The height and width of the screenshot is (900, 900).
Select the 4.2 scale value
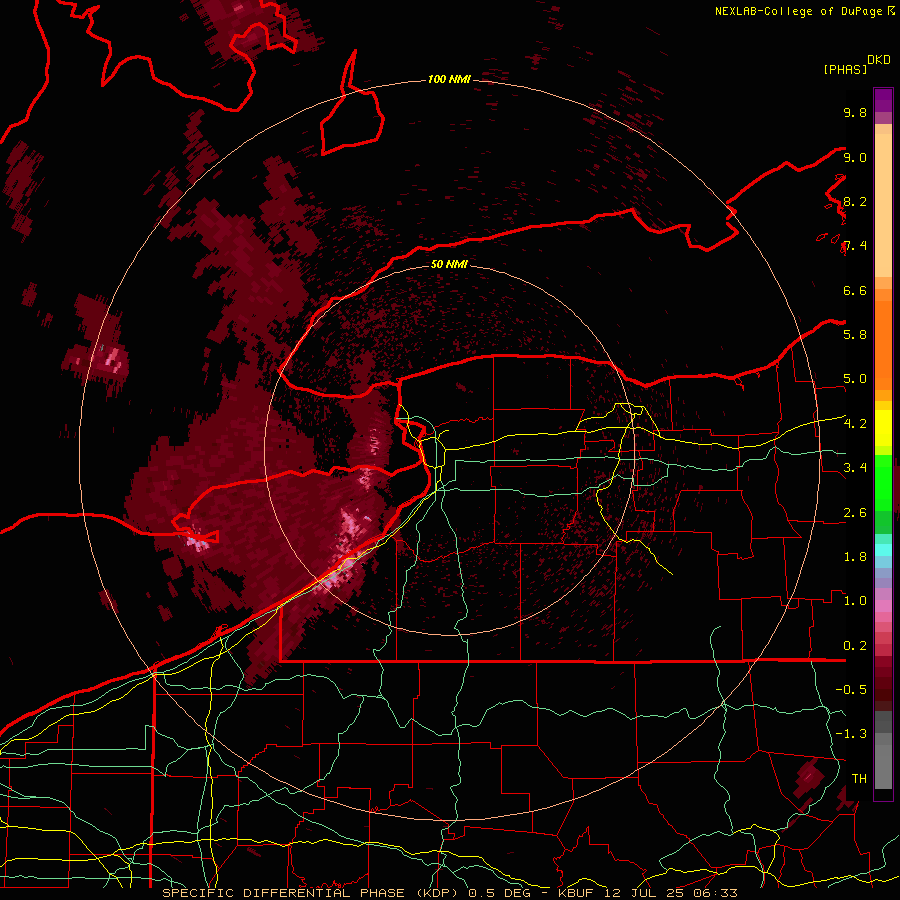pyautogui.click(x=855, y=423)
